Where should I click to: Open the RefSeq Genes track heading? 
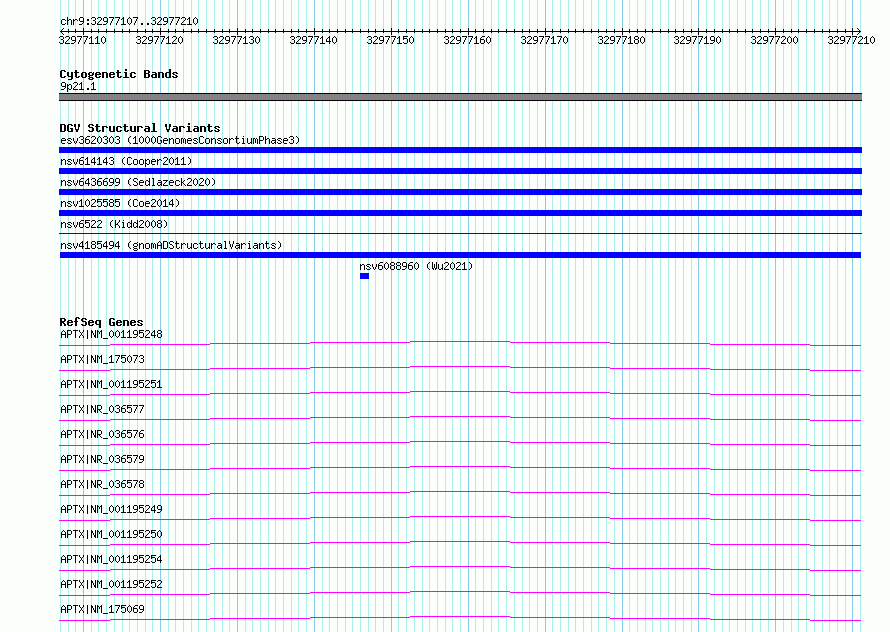(x=102, y=322)
